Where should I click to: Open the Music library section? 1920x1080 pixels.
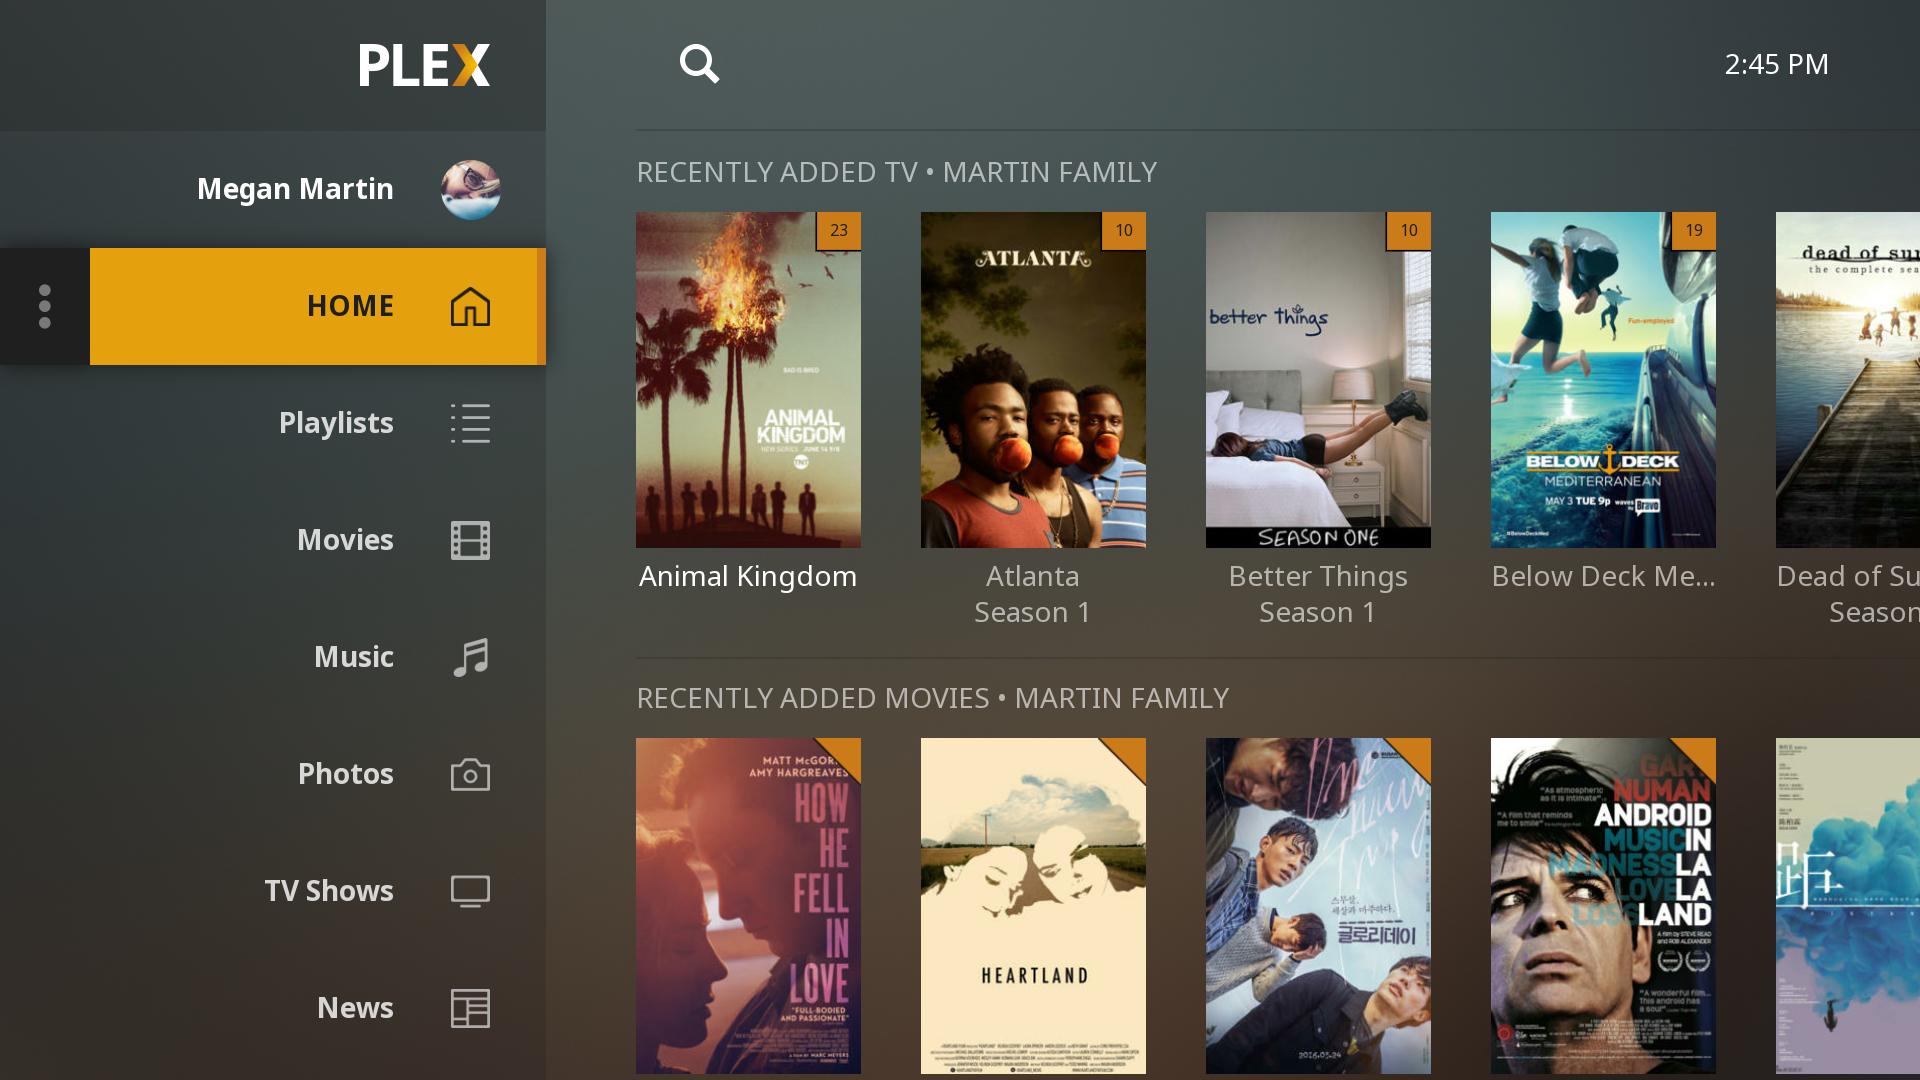click(x=353, y=655)
